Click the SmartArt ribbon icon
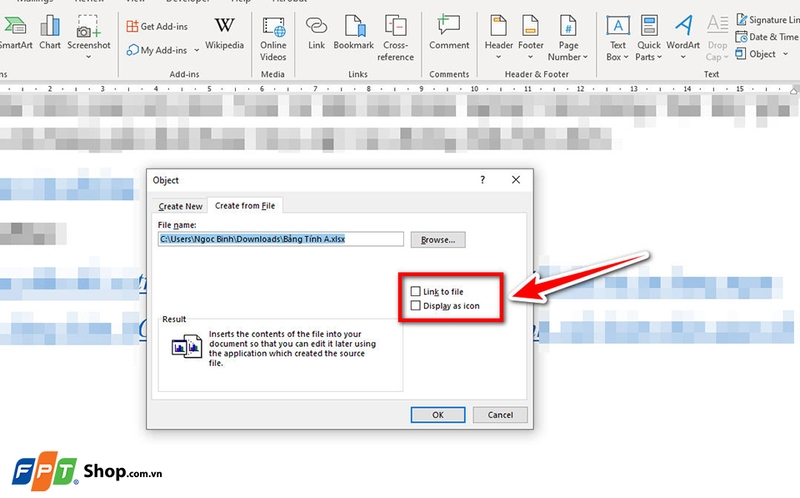Image resolution: width=800 pixels, height=498 pixels. (x=14, y=34)
